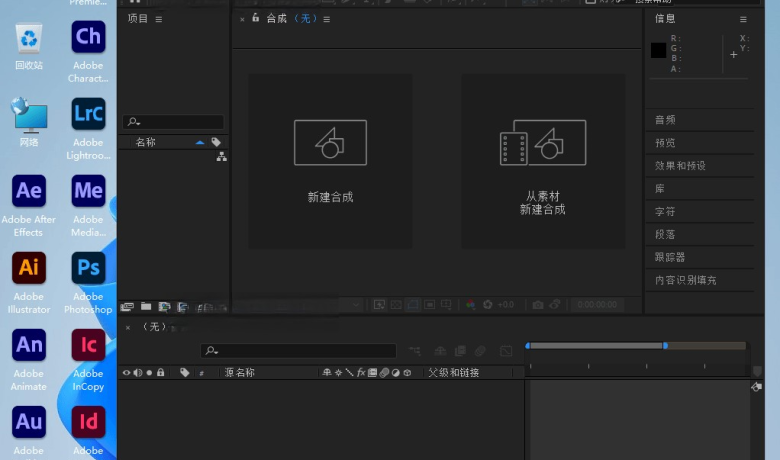Click the audio speaker column icon
Screen dimensions: 780x460
[x=138, y=372]
